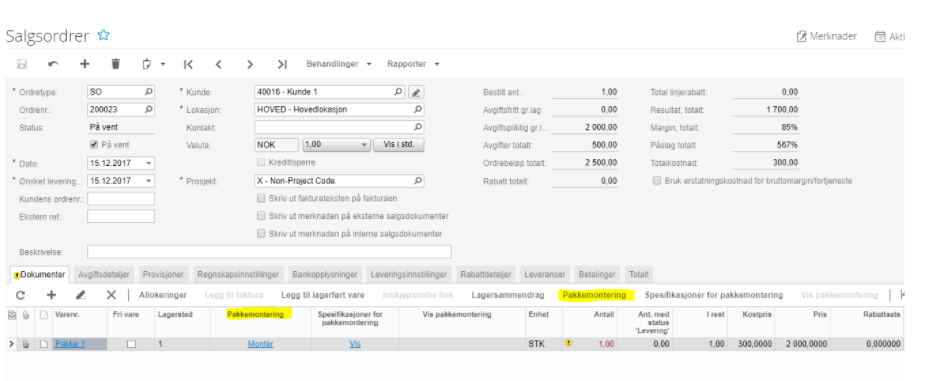Expand the Pakke 1 row arrow

(11, 344)
